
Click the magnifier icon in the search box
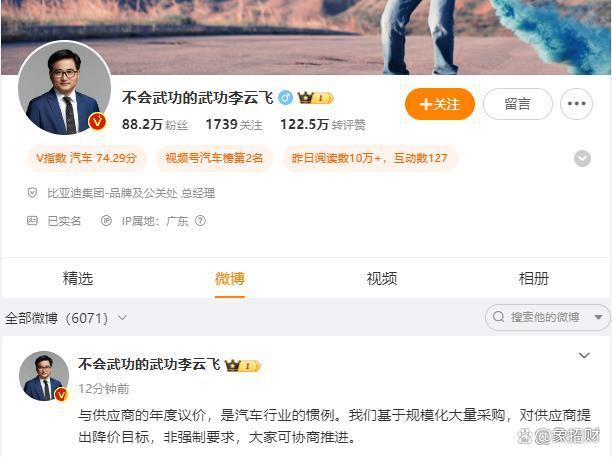click(498, 317)
